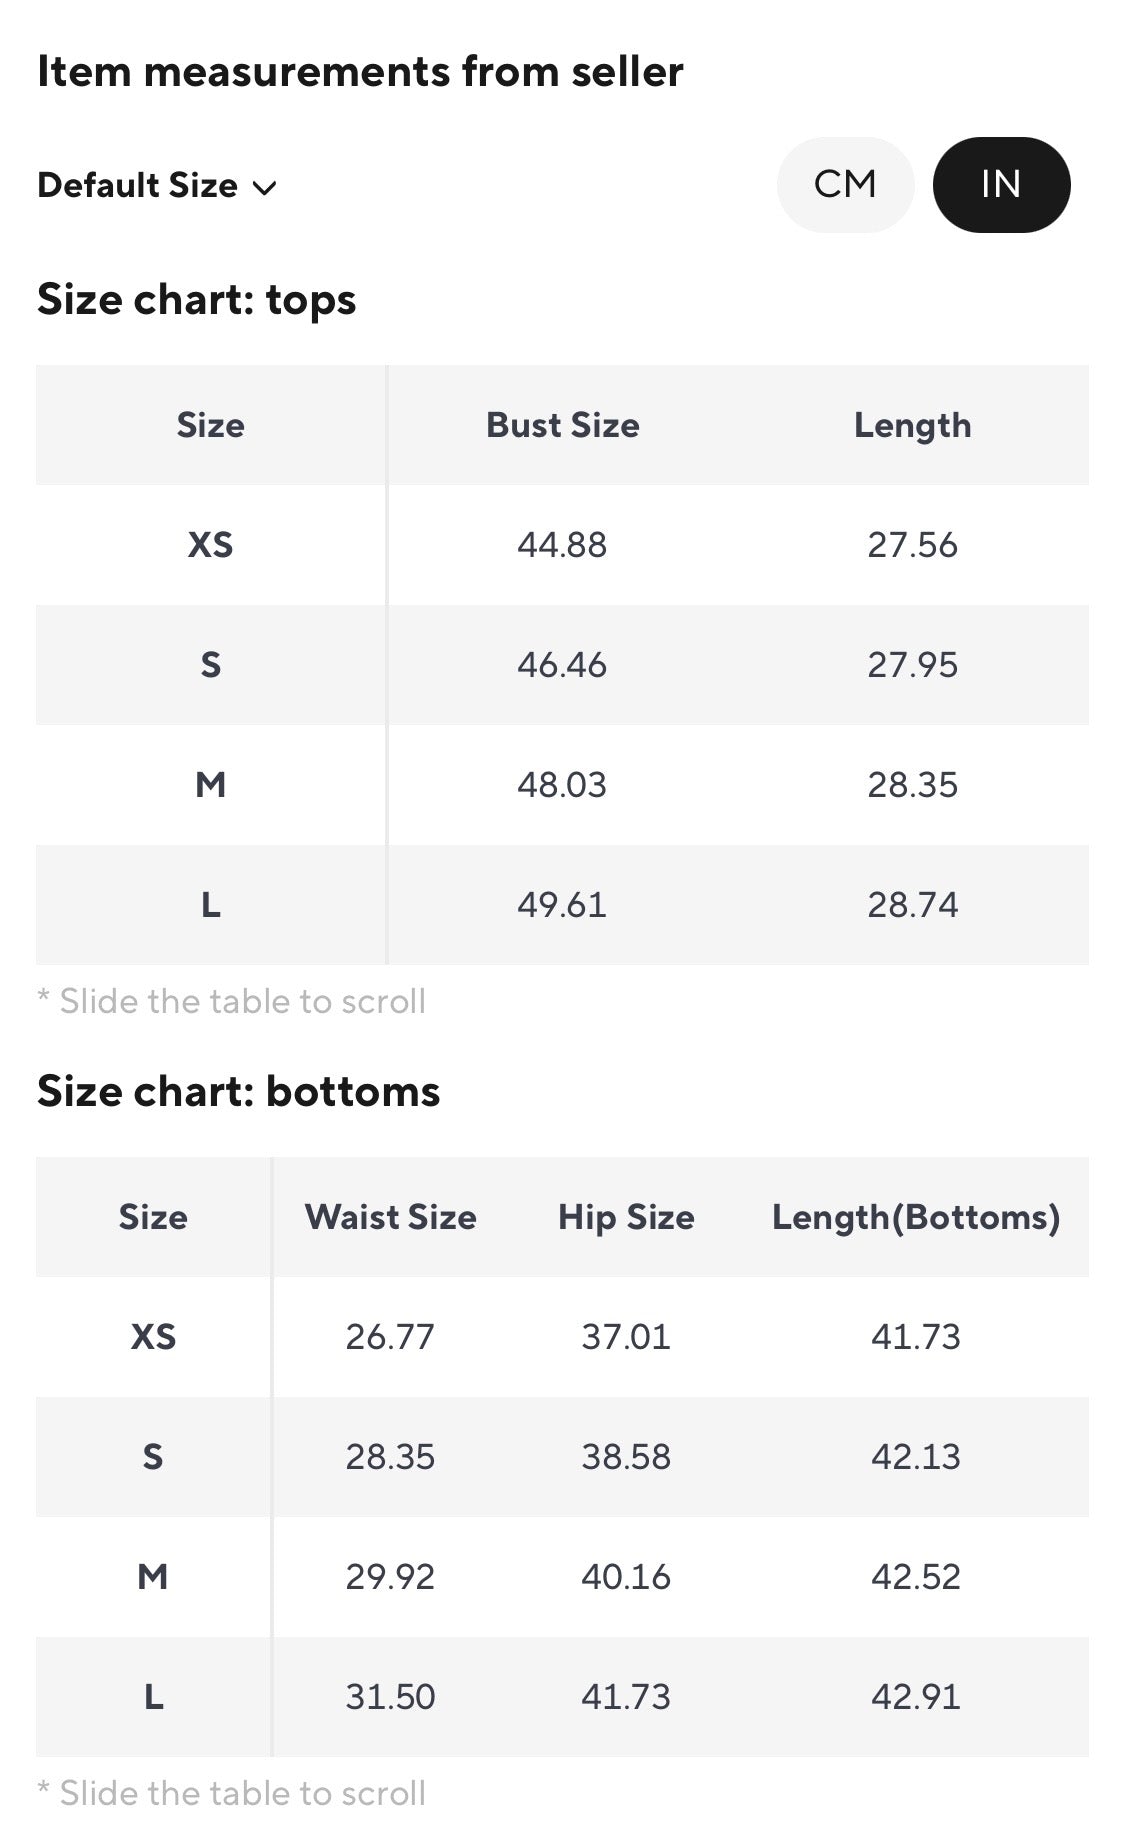Open the Default Size dropdown

157,186
